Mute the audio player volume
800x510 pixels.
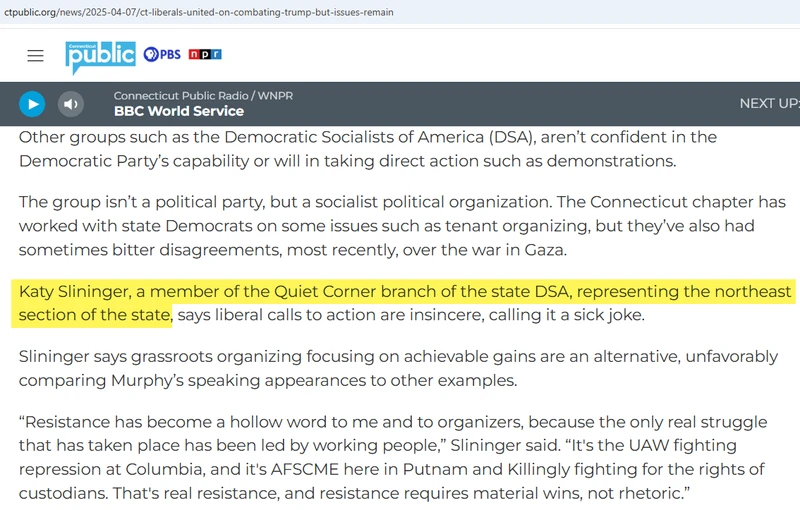(70, 103)
